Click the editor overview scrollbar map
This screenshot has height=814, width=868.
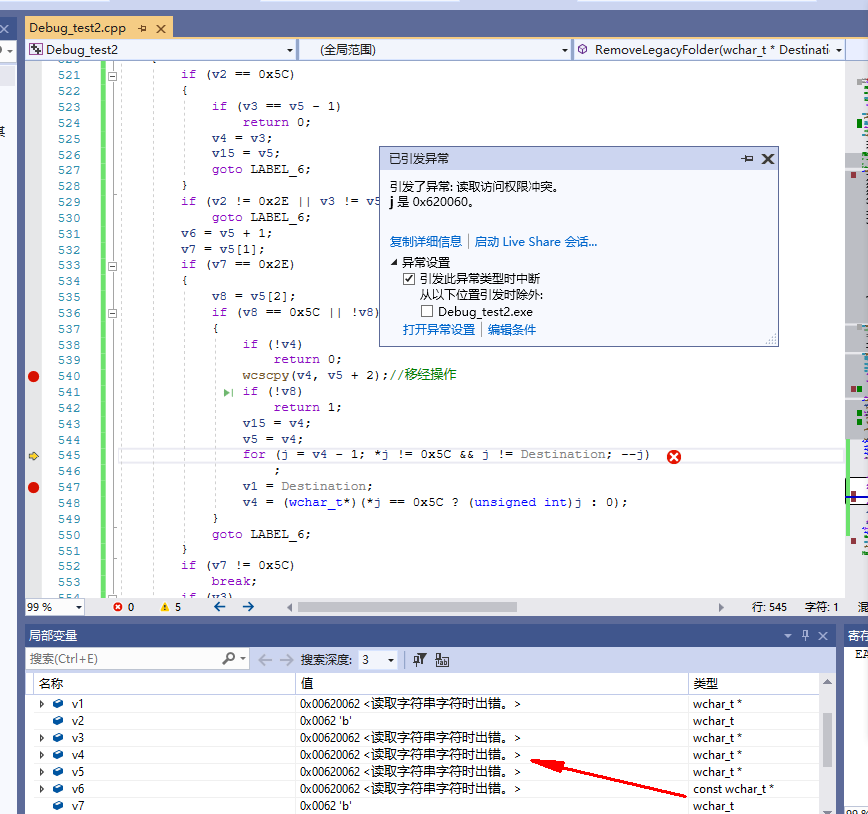click(x=856, y=329)
